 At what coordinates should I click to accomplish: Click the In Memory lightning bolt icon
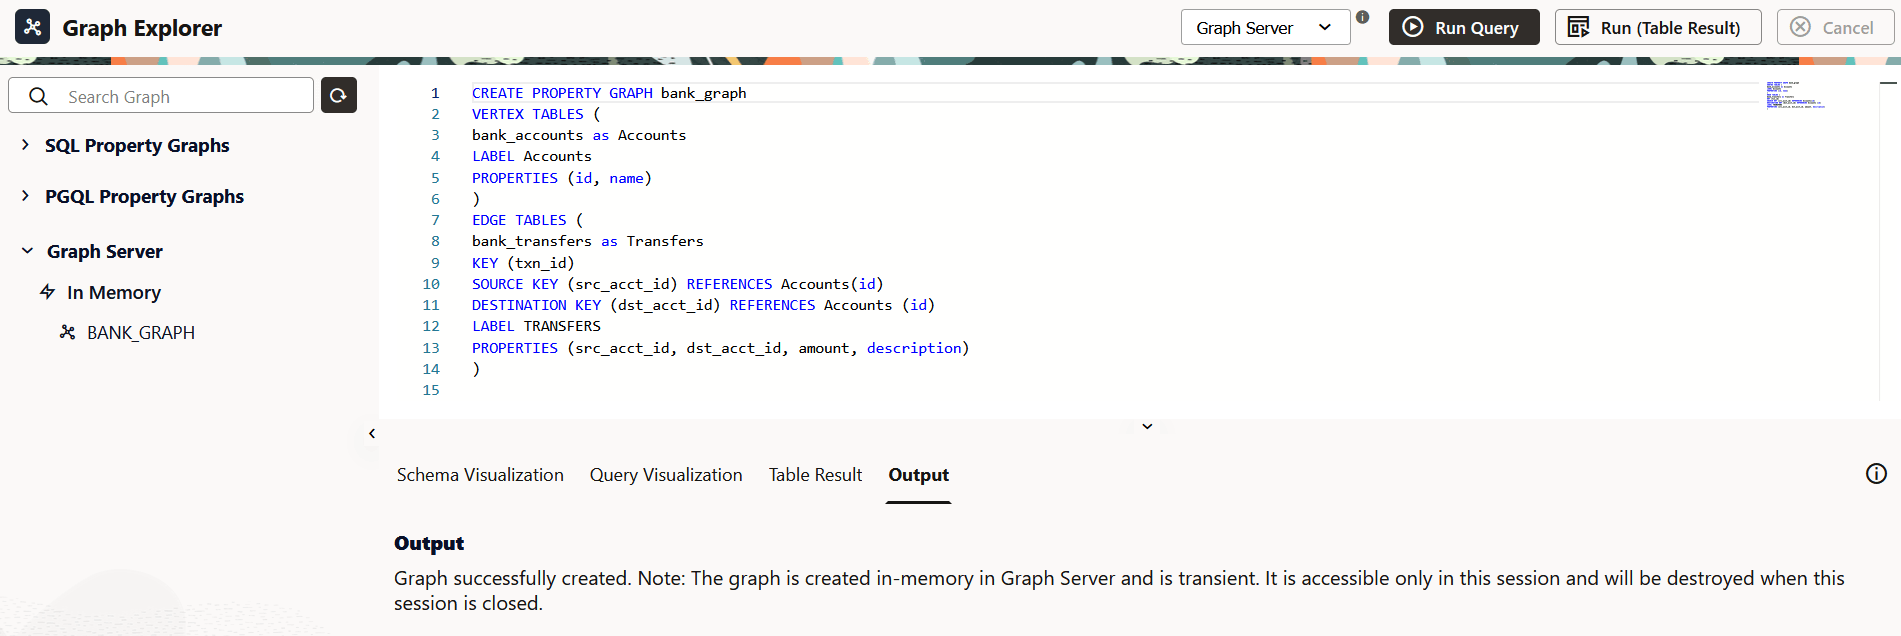pos(47,292)
